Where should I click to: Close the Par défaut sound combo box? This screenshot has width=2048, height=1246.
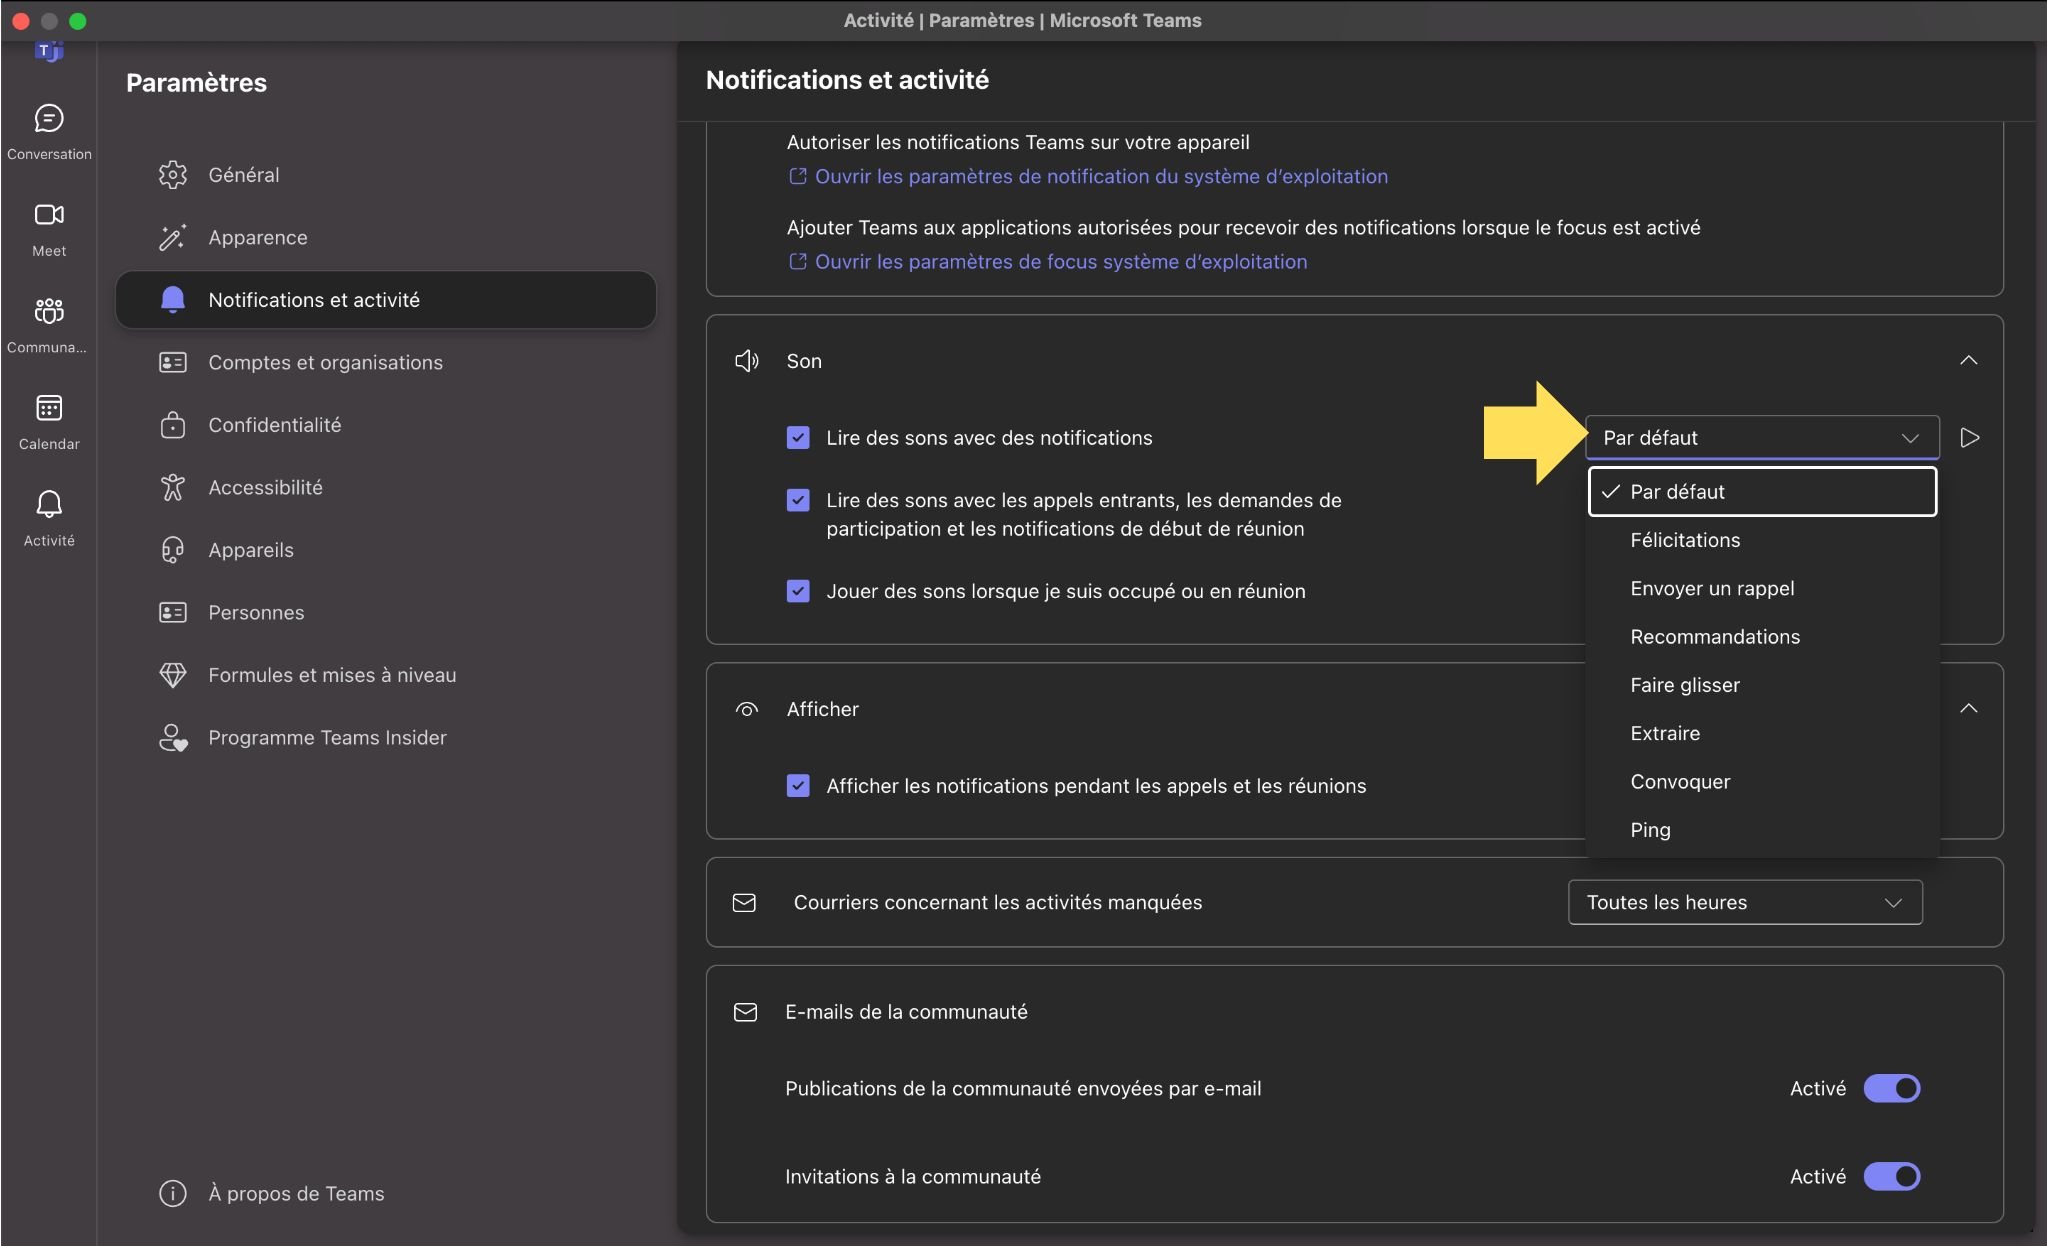[1761, 438]
